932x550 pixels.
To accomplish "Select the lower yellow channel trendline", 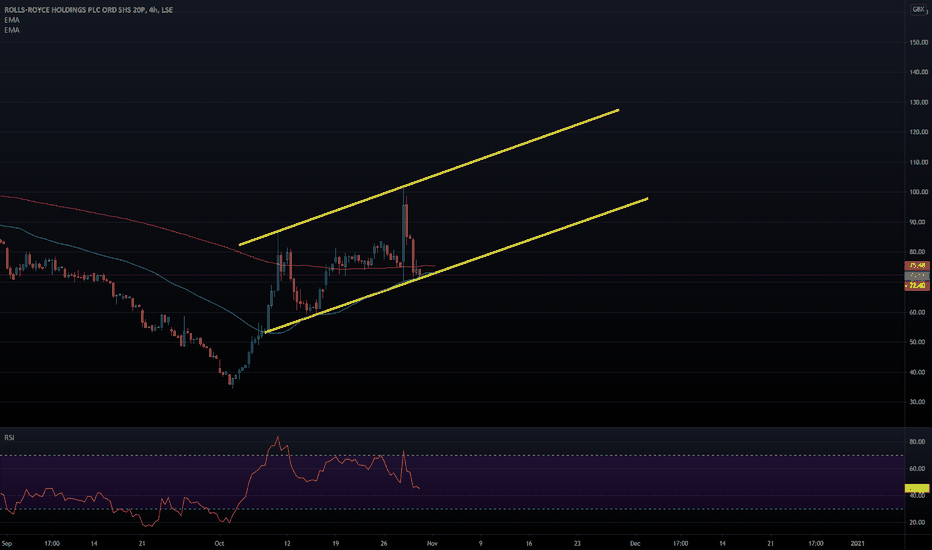I will coord(456,265).
